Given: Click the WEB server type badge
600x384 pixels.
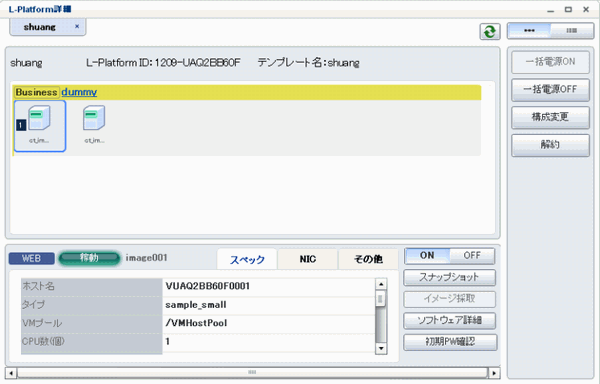Looking at the screenshot, I should pos(31,259).
